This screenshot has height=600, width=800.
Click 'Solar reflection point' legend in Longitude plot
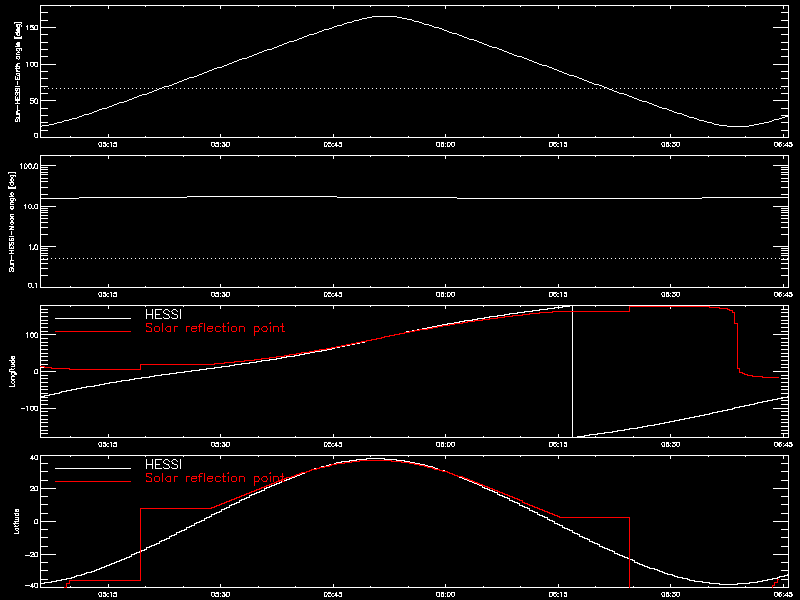pyautogui.click(x=215, y=328)
